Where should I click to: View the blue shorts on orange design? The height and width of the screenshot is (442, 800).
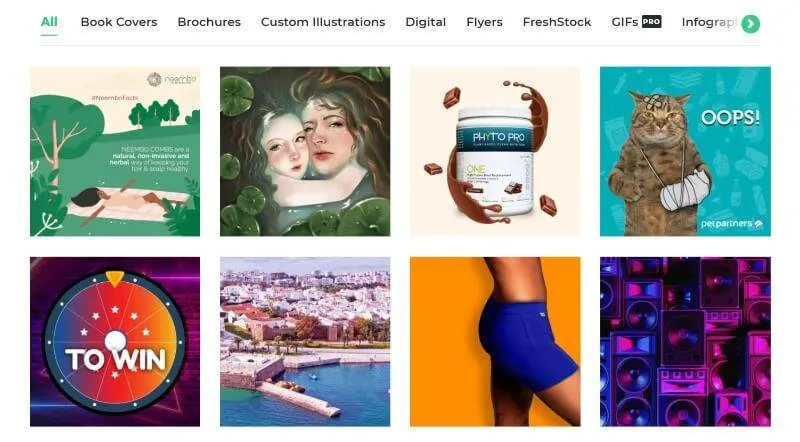(495, 341)
